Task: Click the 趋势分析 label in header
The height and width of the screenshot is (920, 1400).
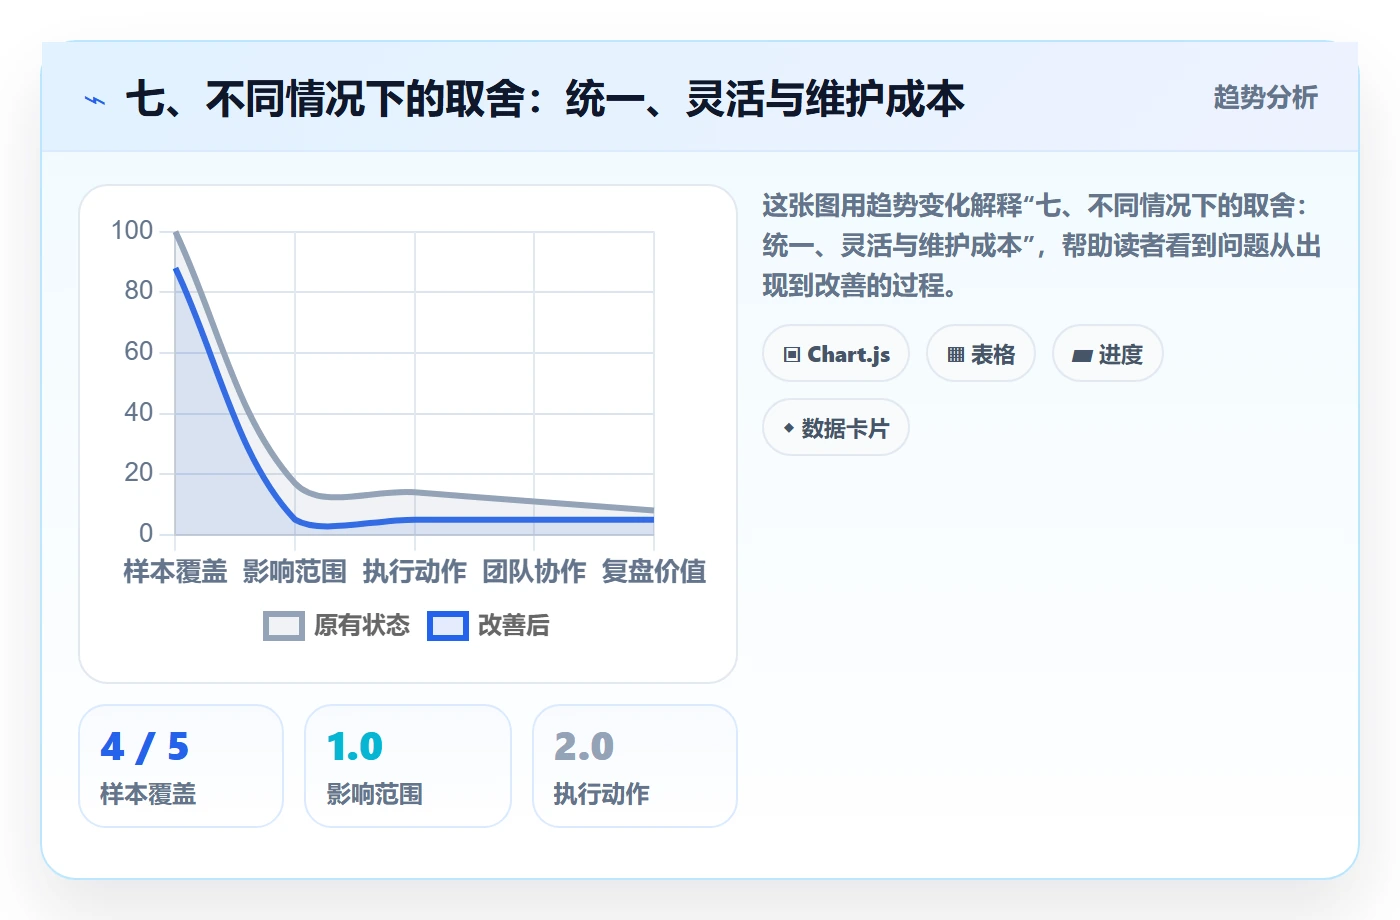Action: 1265,97
